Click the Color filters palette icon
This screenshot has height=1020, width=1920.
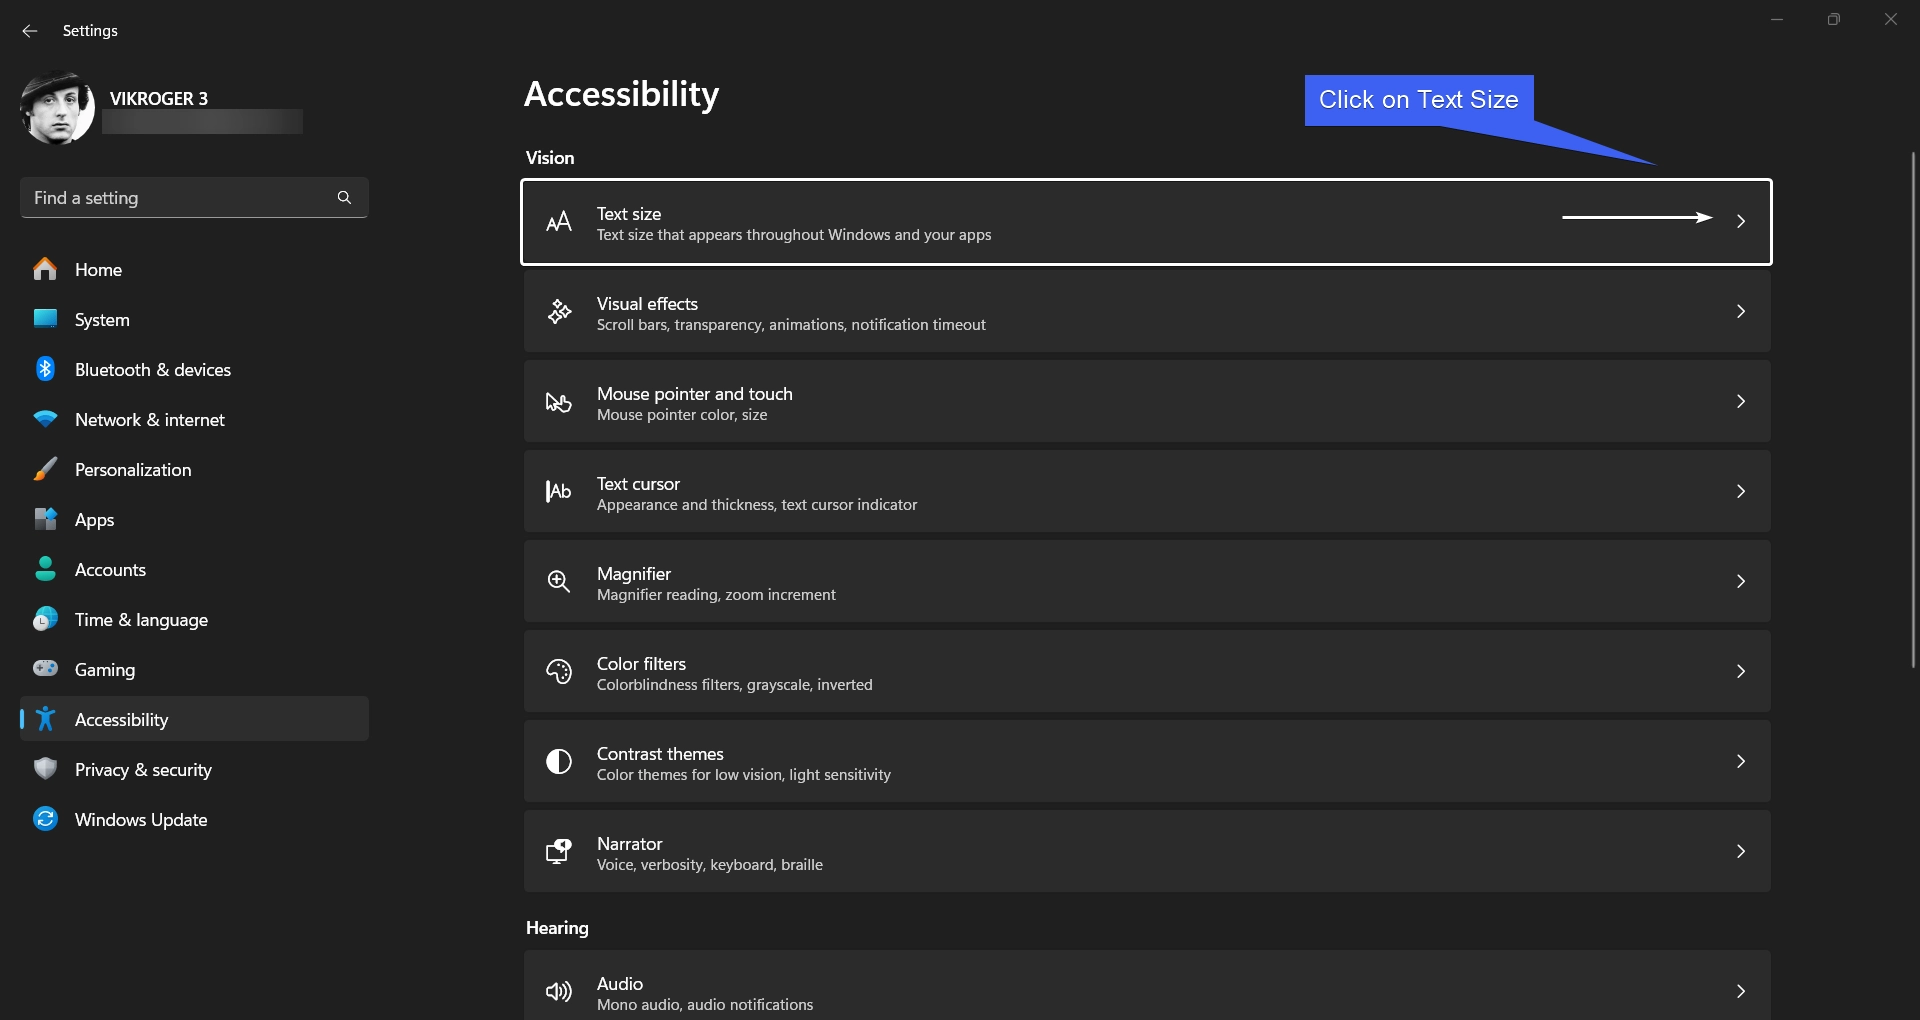pyautogui.click(x=559, y=671)
